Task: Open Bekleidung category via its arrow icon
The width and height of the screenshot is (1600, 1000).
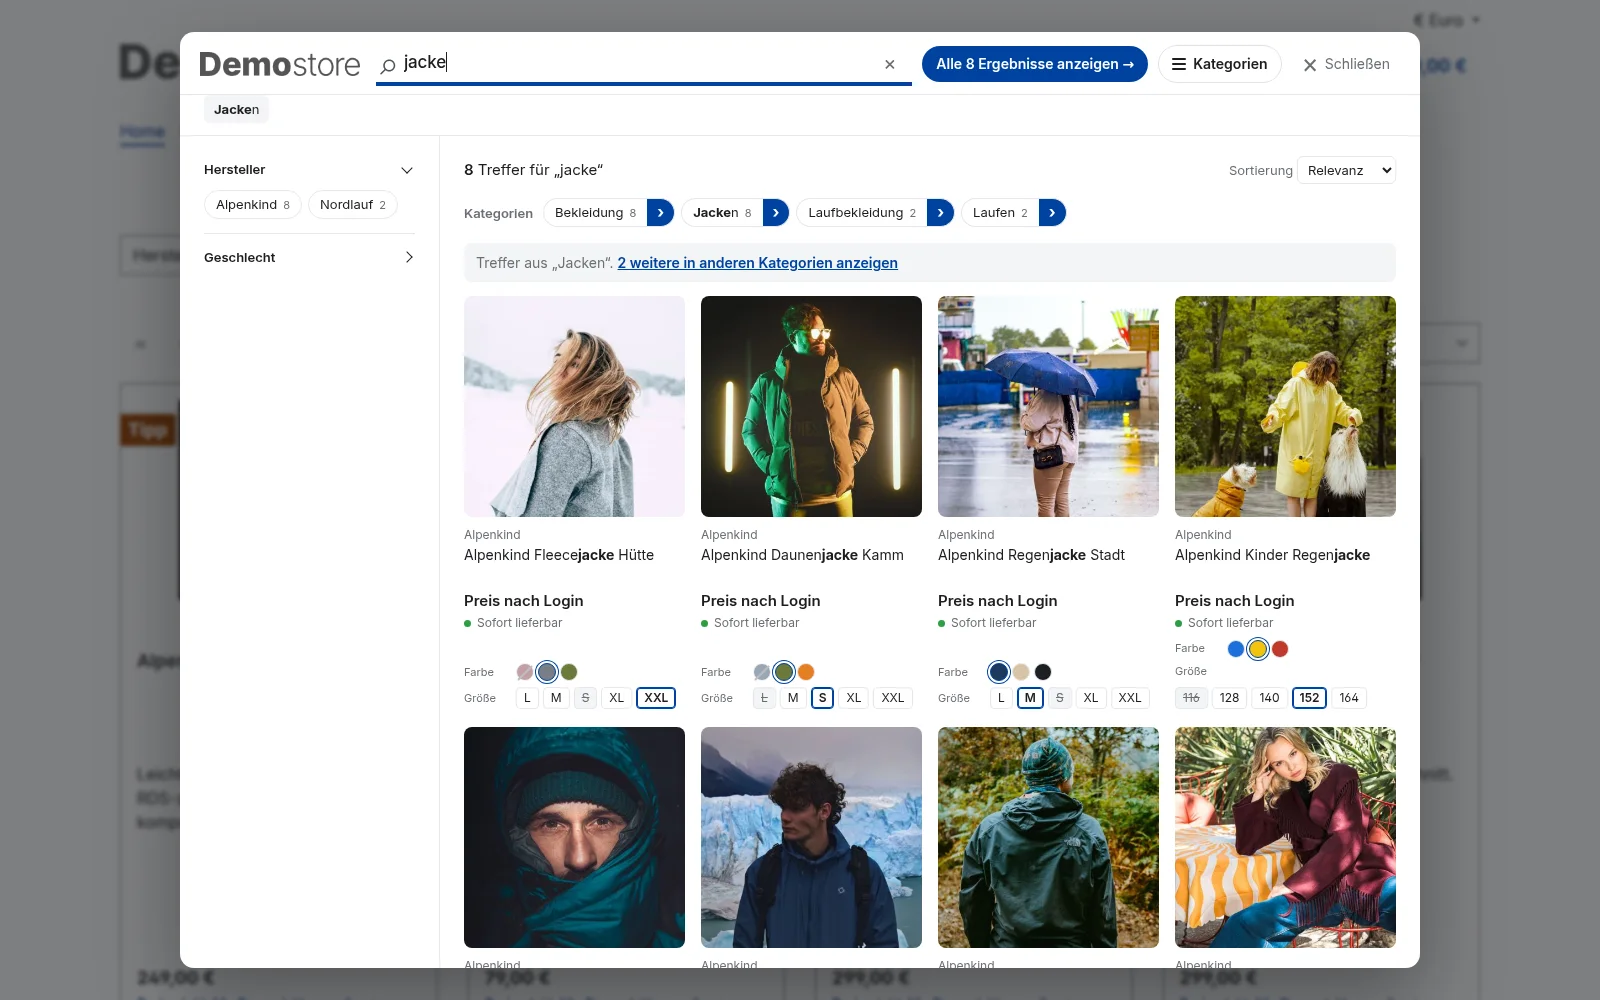Action: 660,213
